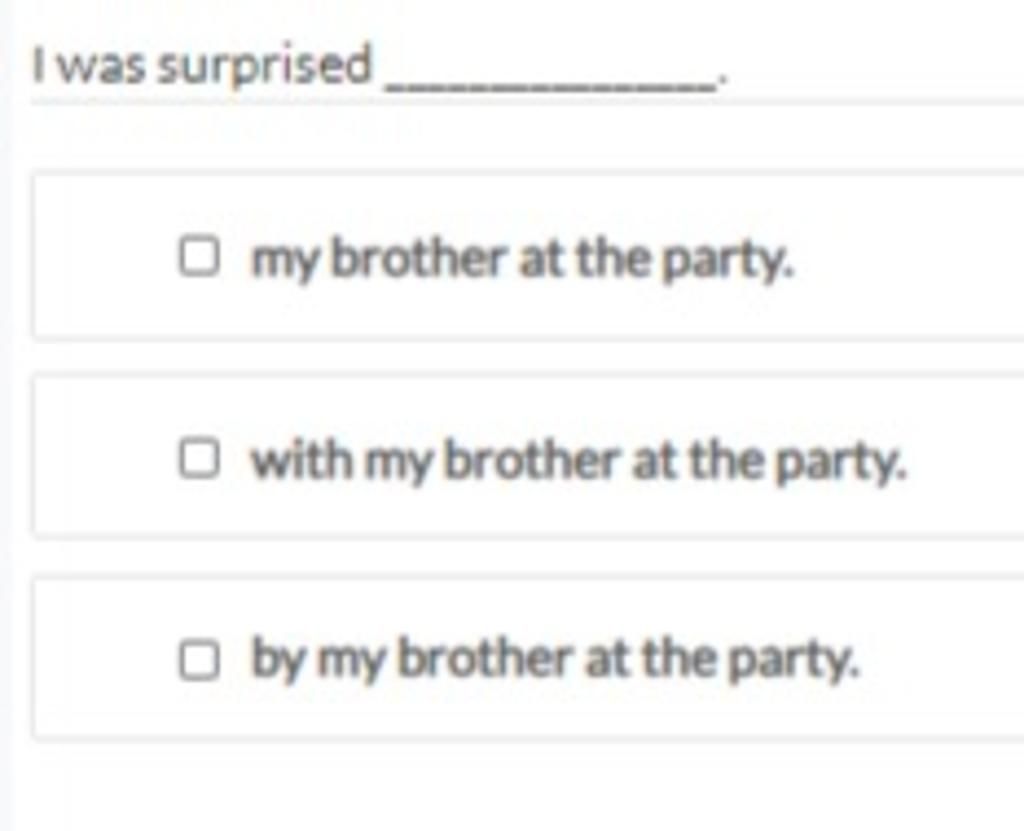Tick the "with my brother at the party." checkbox

tap(199, 459)
